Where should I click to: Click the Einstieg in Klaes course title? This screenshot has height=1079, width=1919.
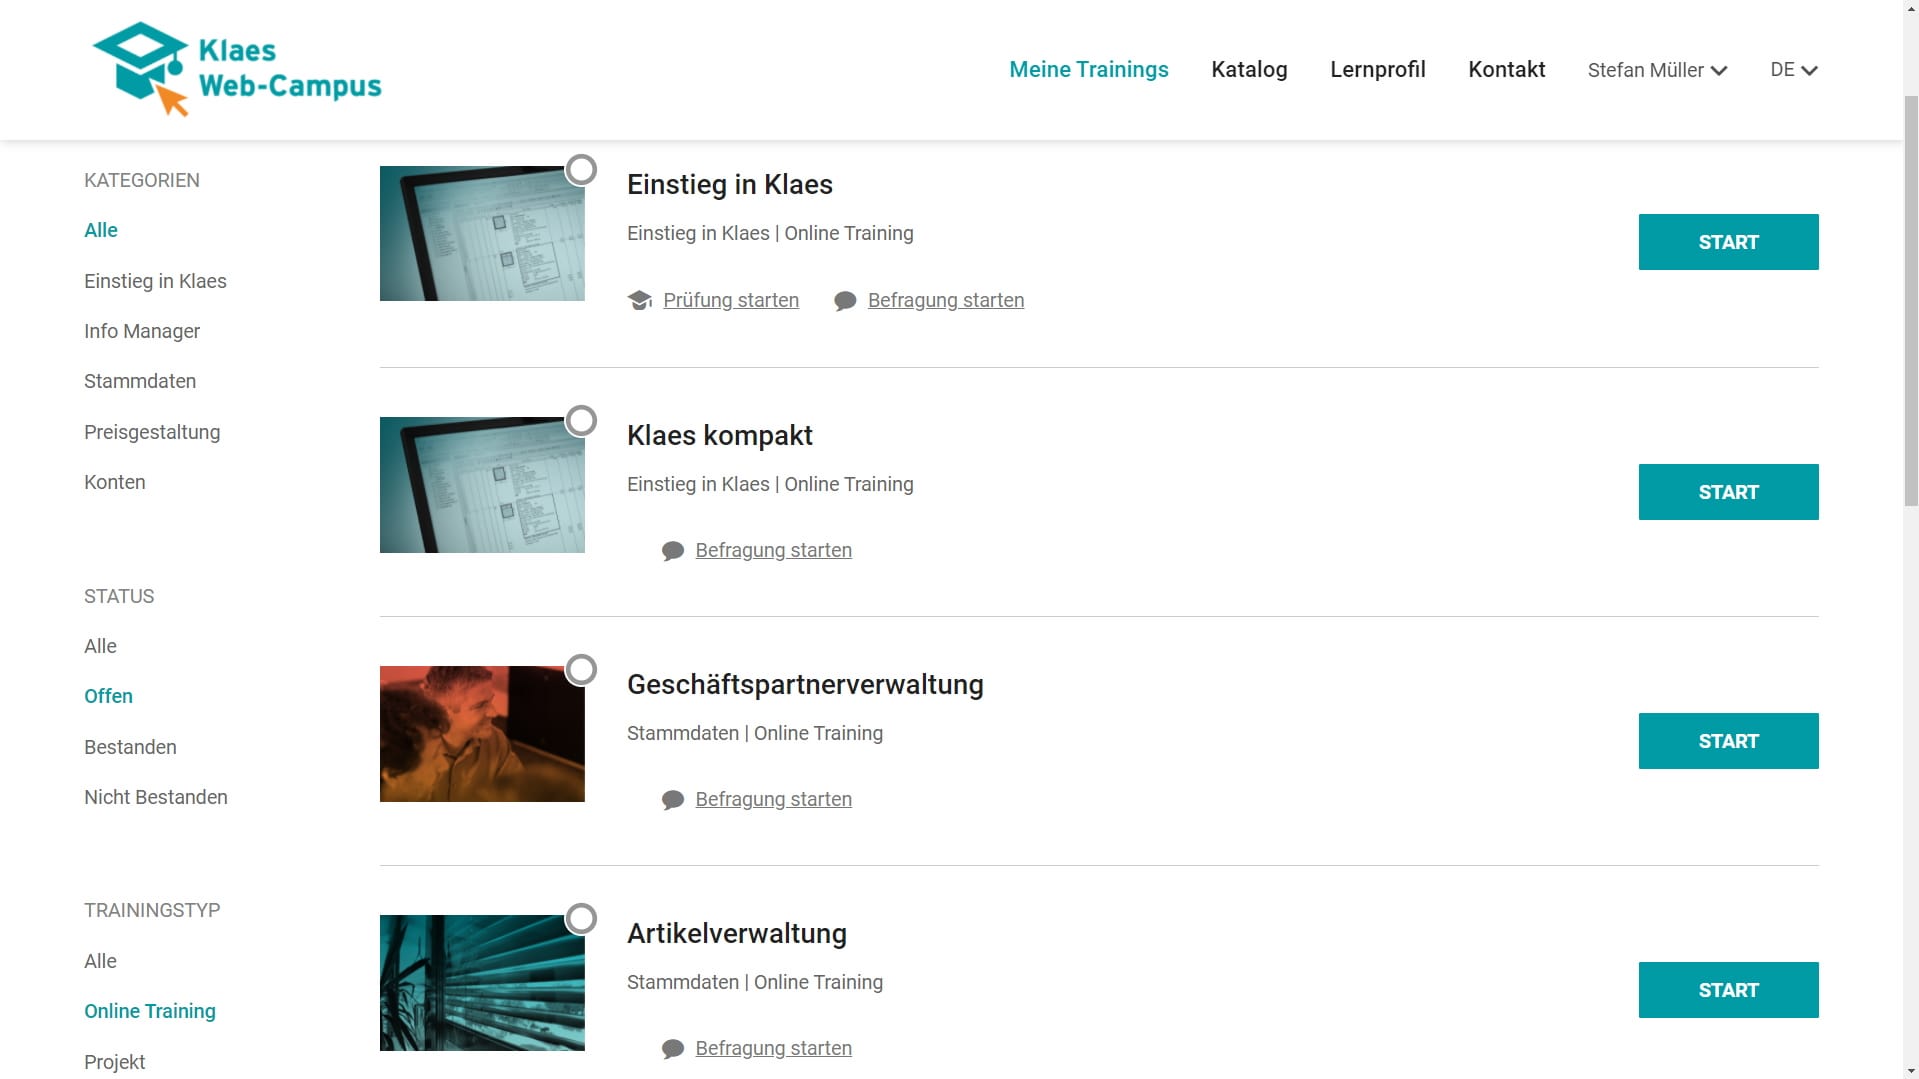pos(730,184)
